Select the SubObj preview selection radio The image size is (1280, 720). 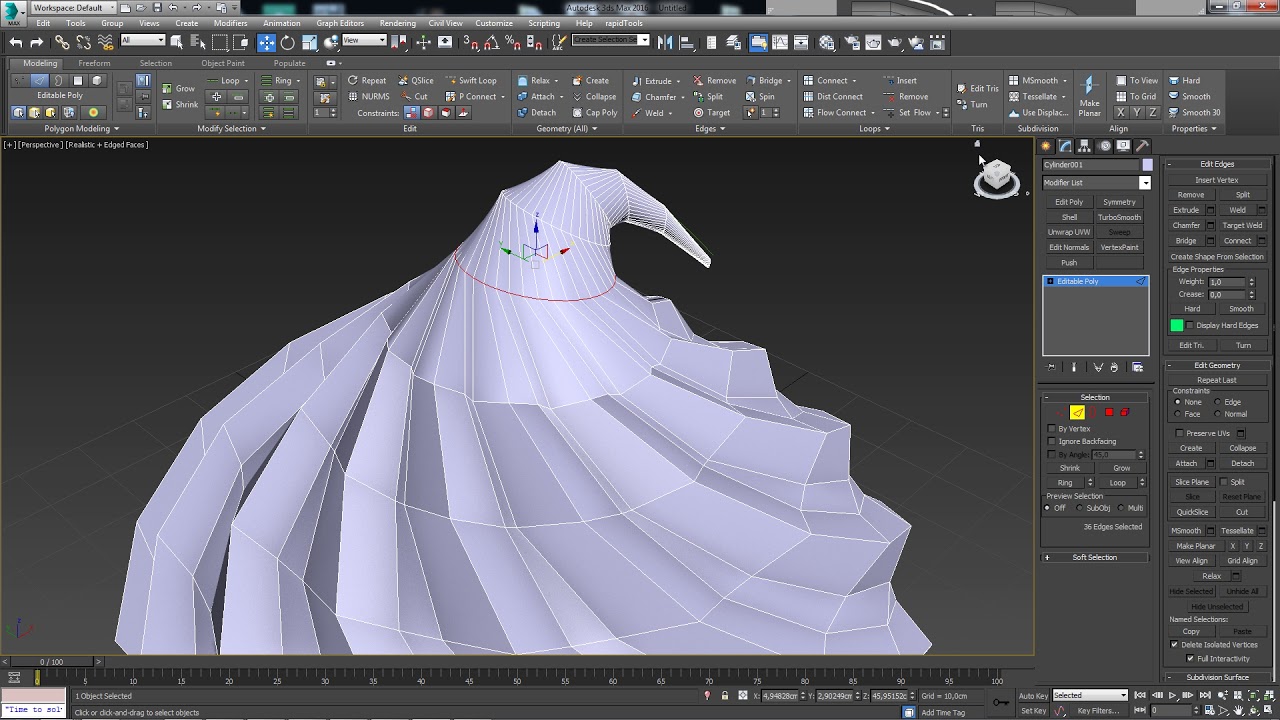(x=1079, y=508)
